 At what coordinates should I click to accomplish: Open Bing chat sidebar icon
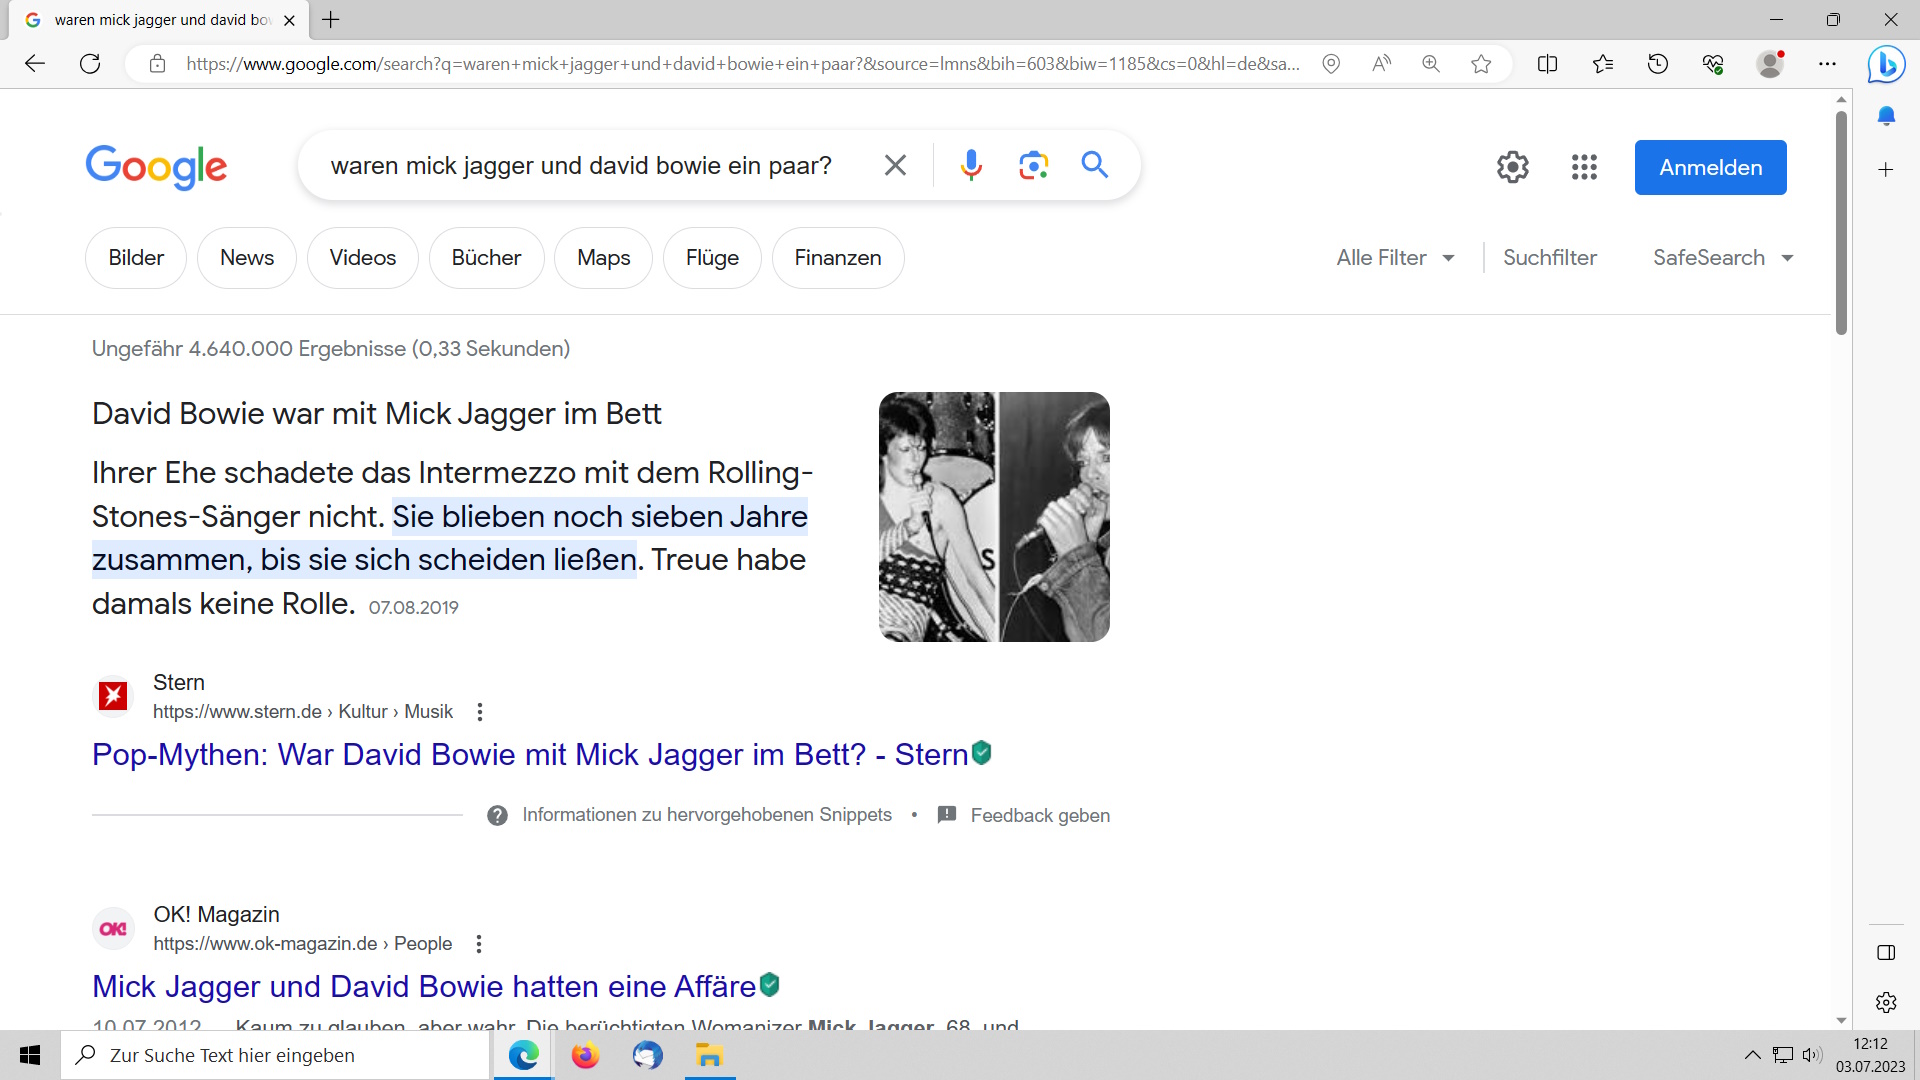point(1886,64)
